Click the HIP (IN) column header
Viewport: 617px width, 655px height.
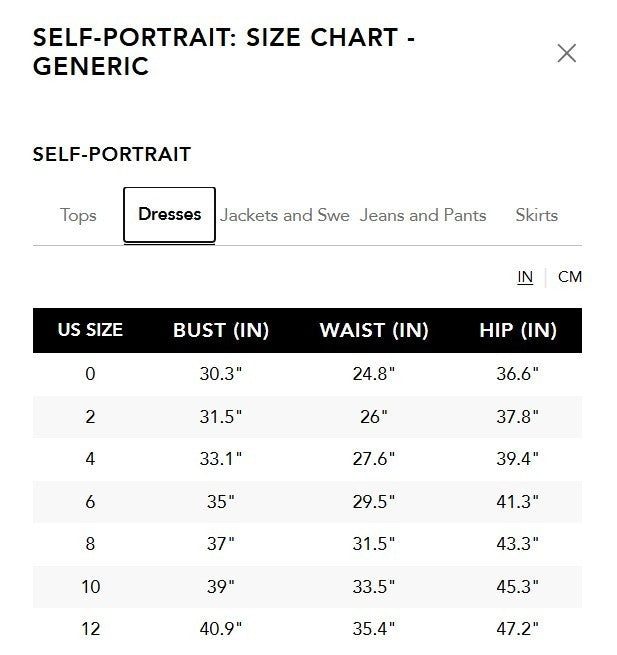[517, 330]
